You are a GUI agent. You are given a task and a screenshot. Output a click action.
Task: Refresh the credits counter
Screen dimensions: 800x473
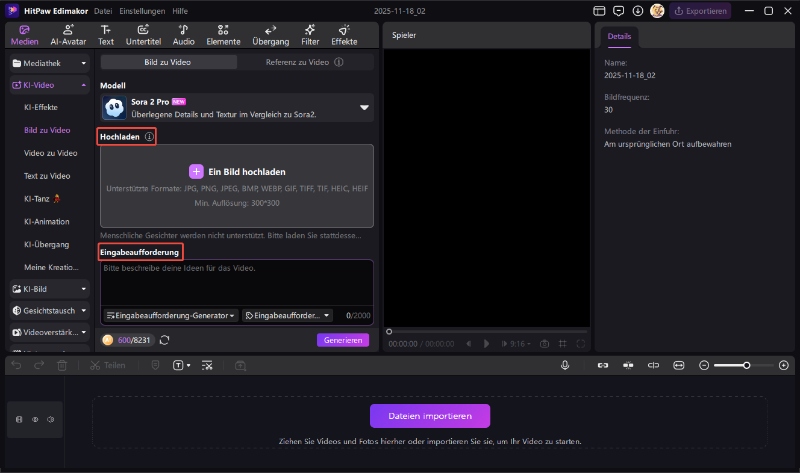pos(164,340)
